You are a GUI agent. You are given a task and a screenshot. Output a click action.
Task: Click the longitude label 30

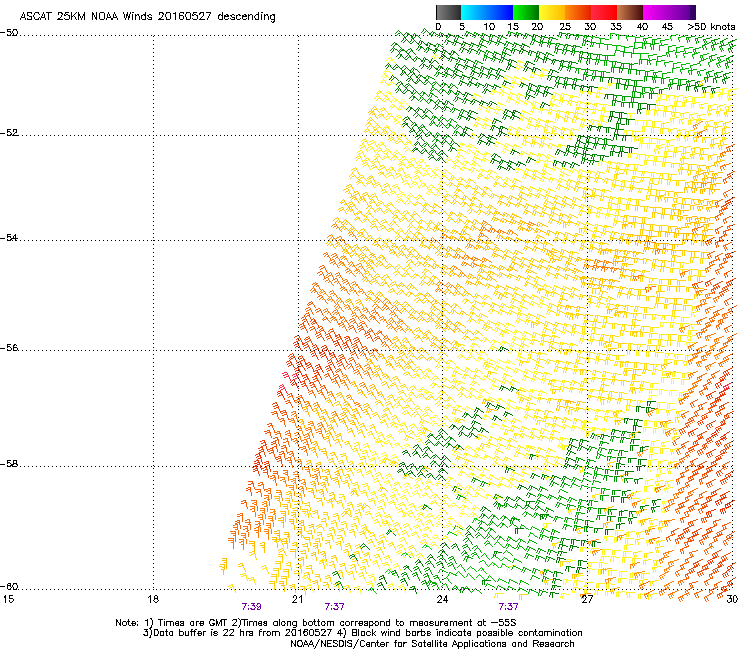point(732,599)
